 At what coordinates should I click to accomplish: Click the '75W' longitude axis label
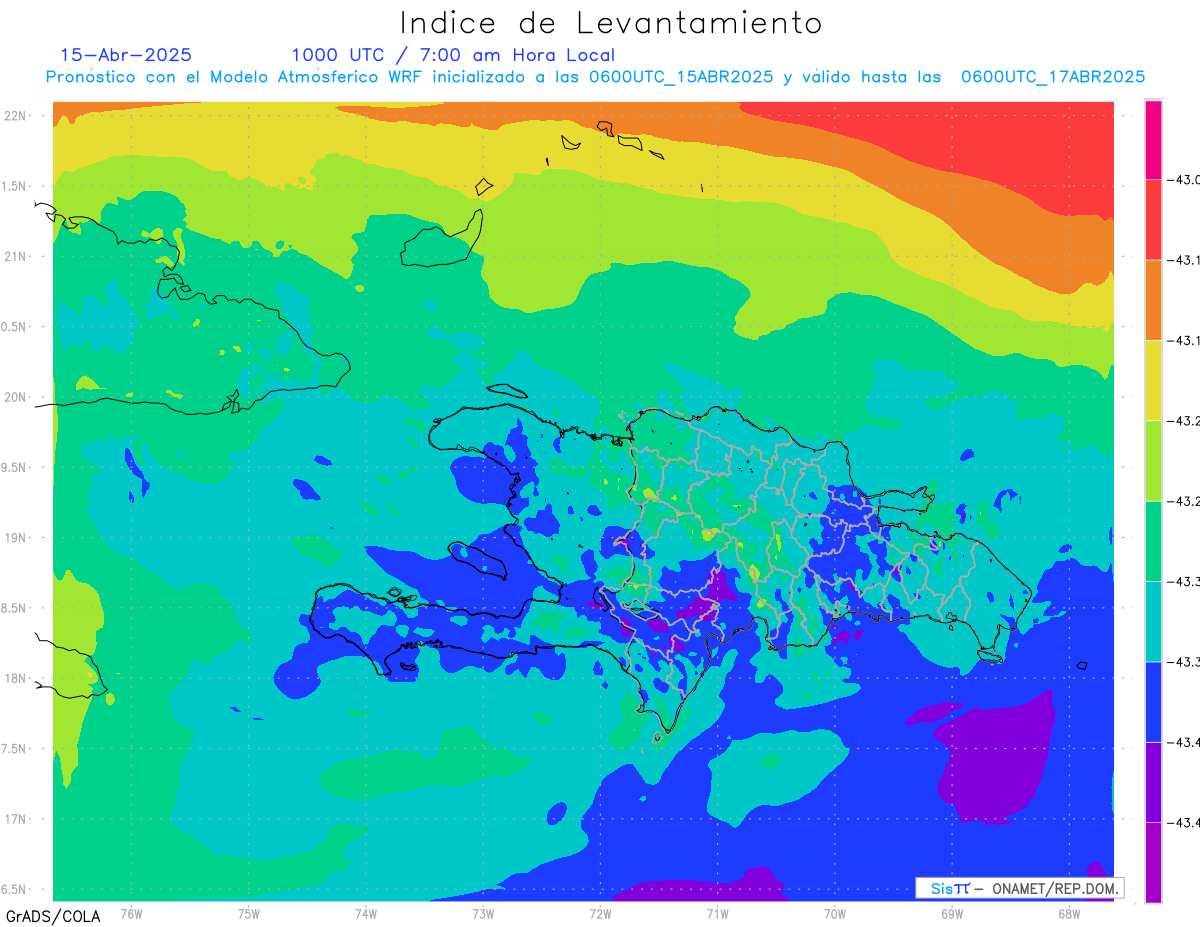pos(249,913)
